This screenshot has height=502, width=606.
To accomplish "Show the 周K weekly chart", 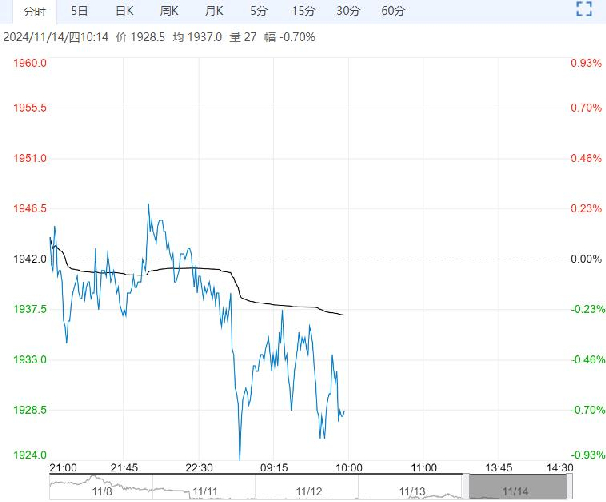I will (169, 11).
